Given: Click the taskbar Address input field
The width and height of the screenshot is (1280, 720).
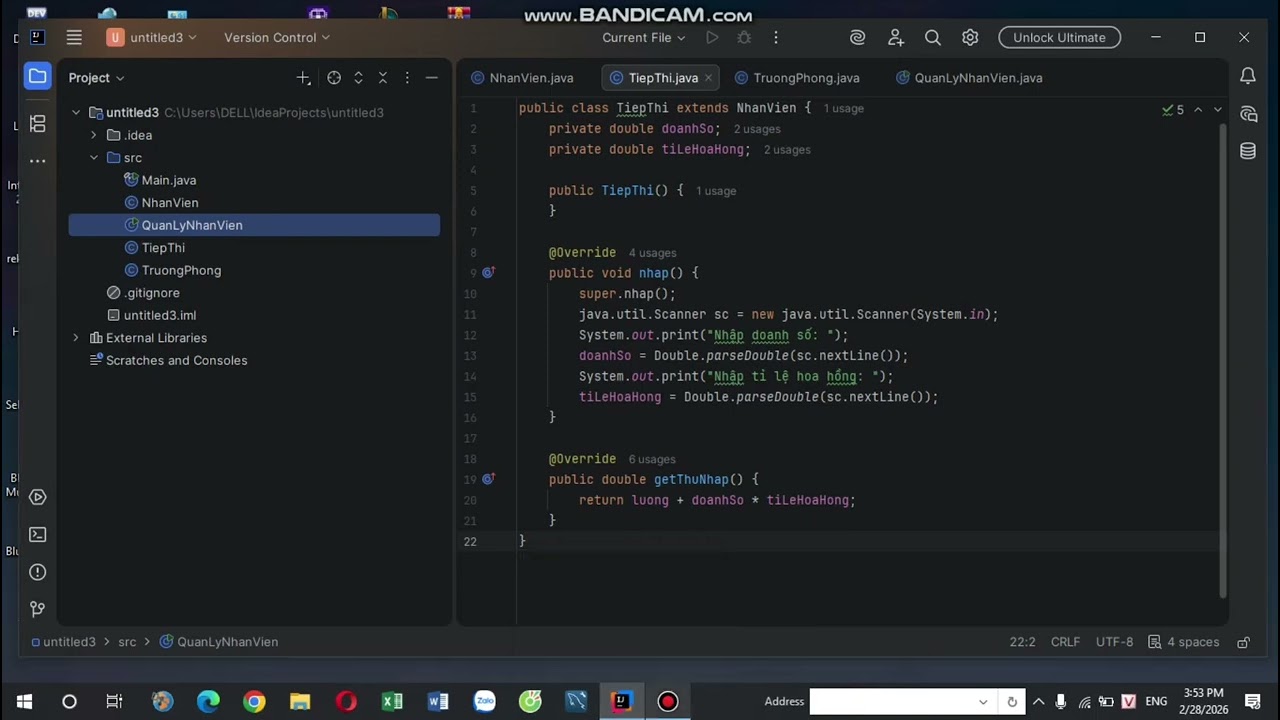Looking at the screenshot, I should tap(902, 701).
